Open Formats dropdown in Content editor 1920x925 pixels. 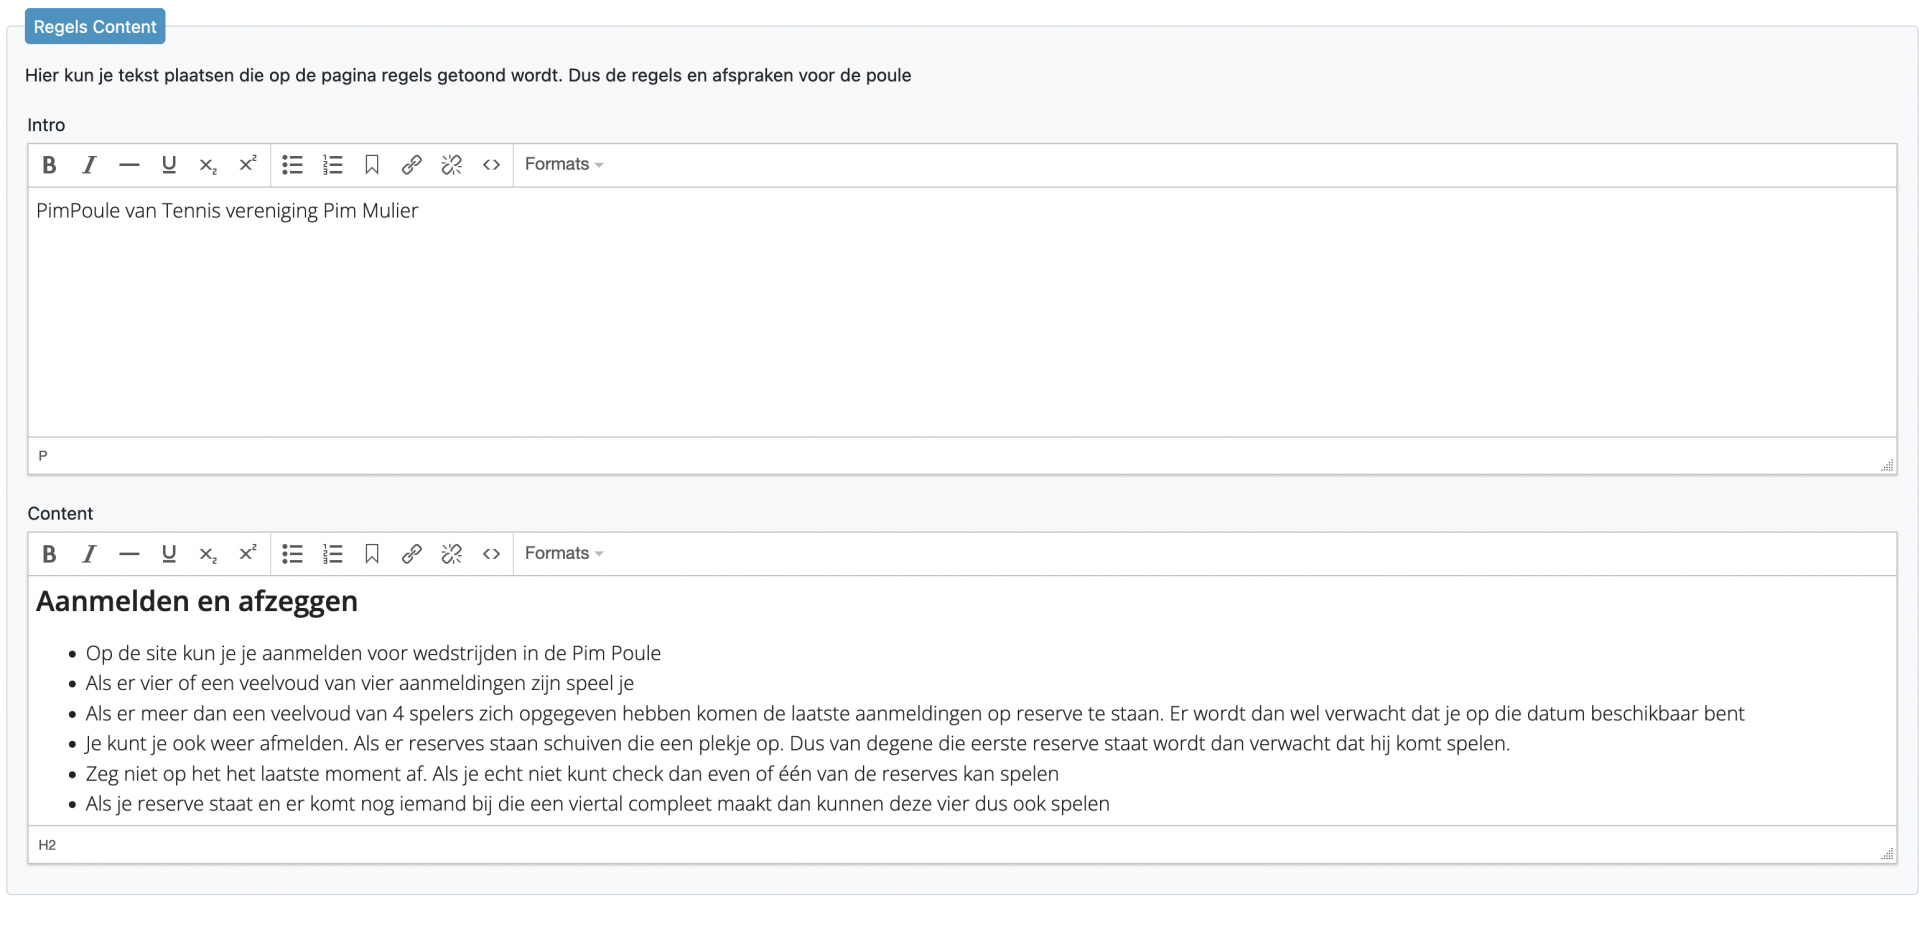point(564,553)
